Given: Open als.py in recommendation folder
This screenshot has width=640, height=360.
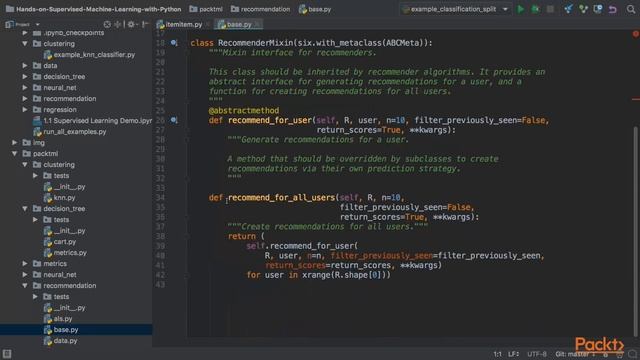Looking at the screenshot, I should (58, 319).
